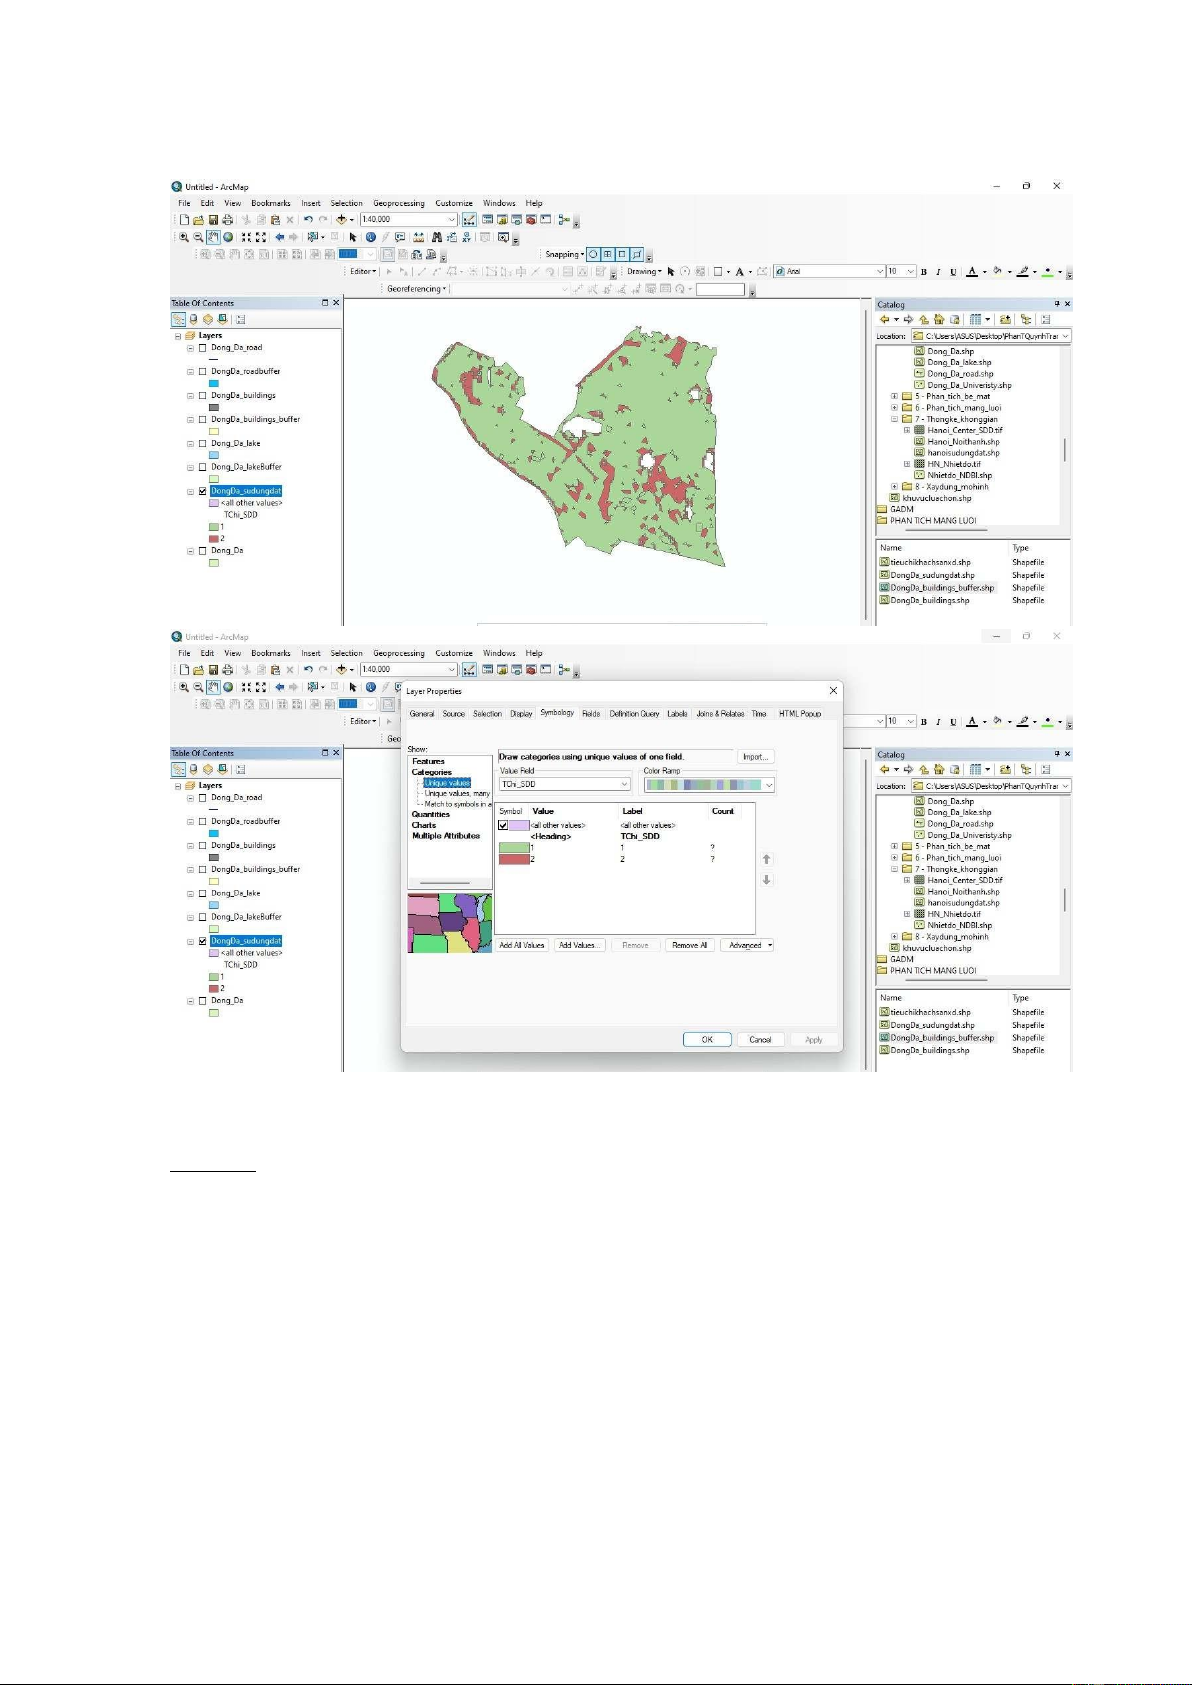Uncheck all other values checkbox in Symbology list
The width and height of the screenshot is (1192, 1685).
pos(503,825)
